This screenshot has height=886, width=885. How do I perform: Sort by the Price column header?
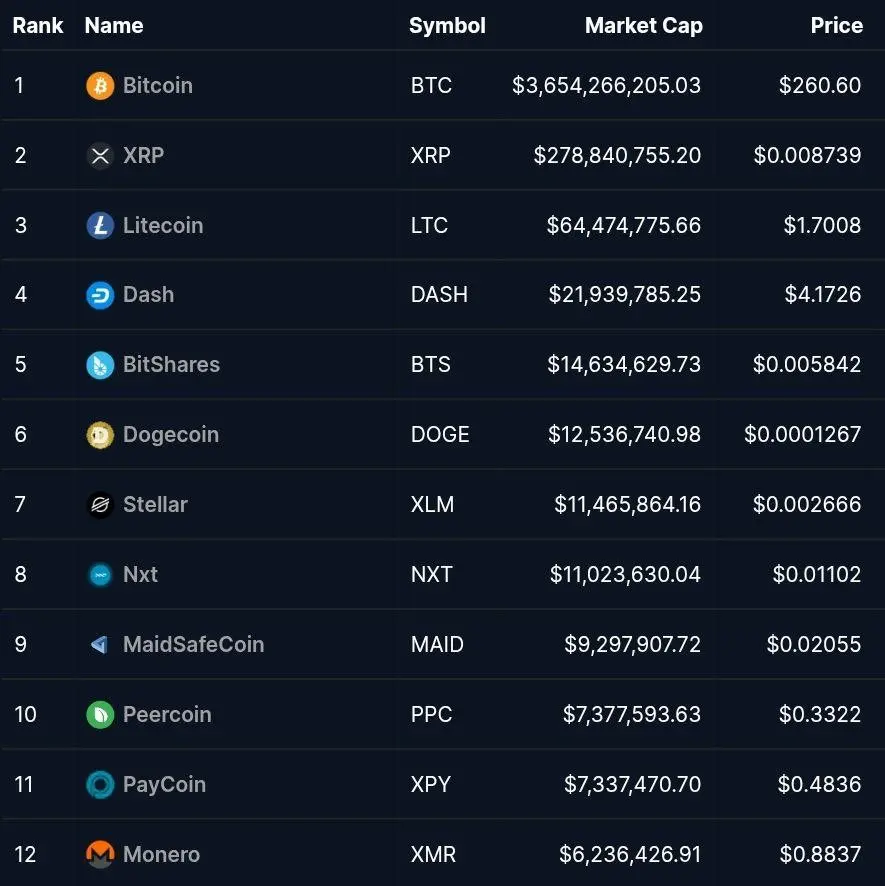coord(836,25)
